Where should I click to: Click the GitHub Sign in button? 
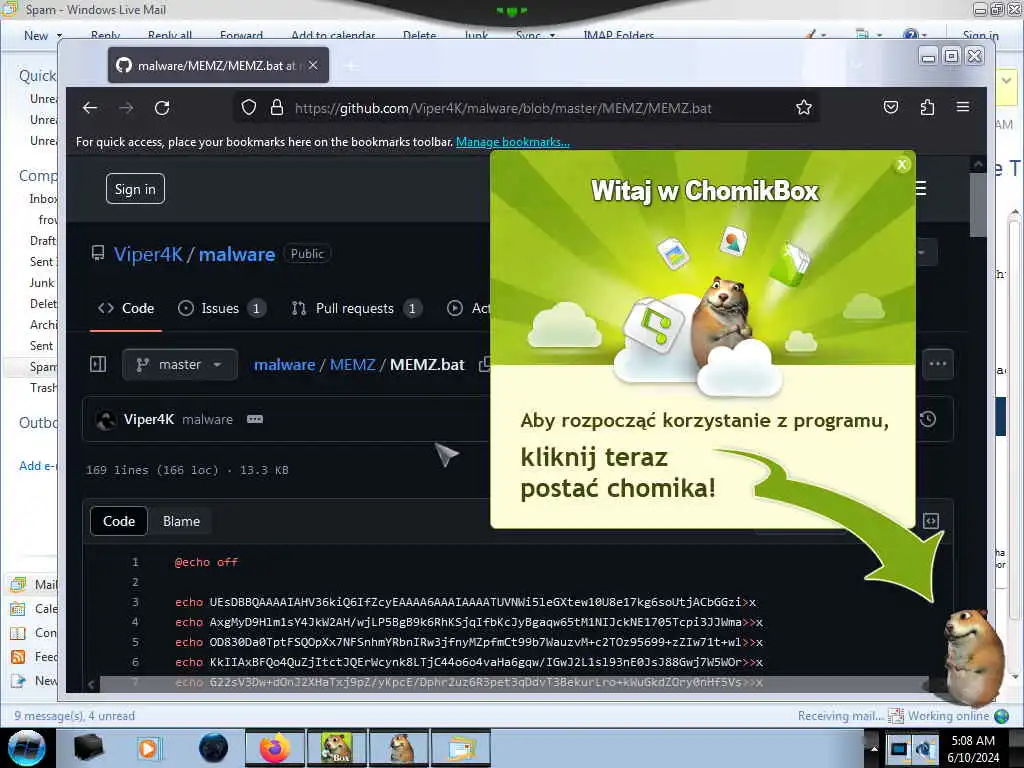point(135,189)
